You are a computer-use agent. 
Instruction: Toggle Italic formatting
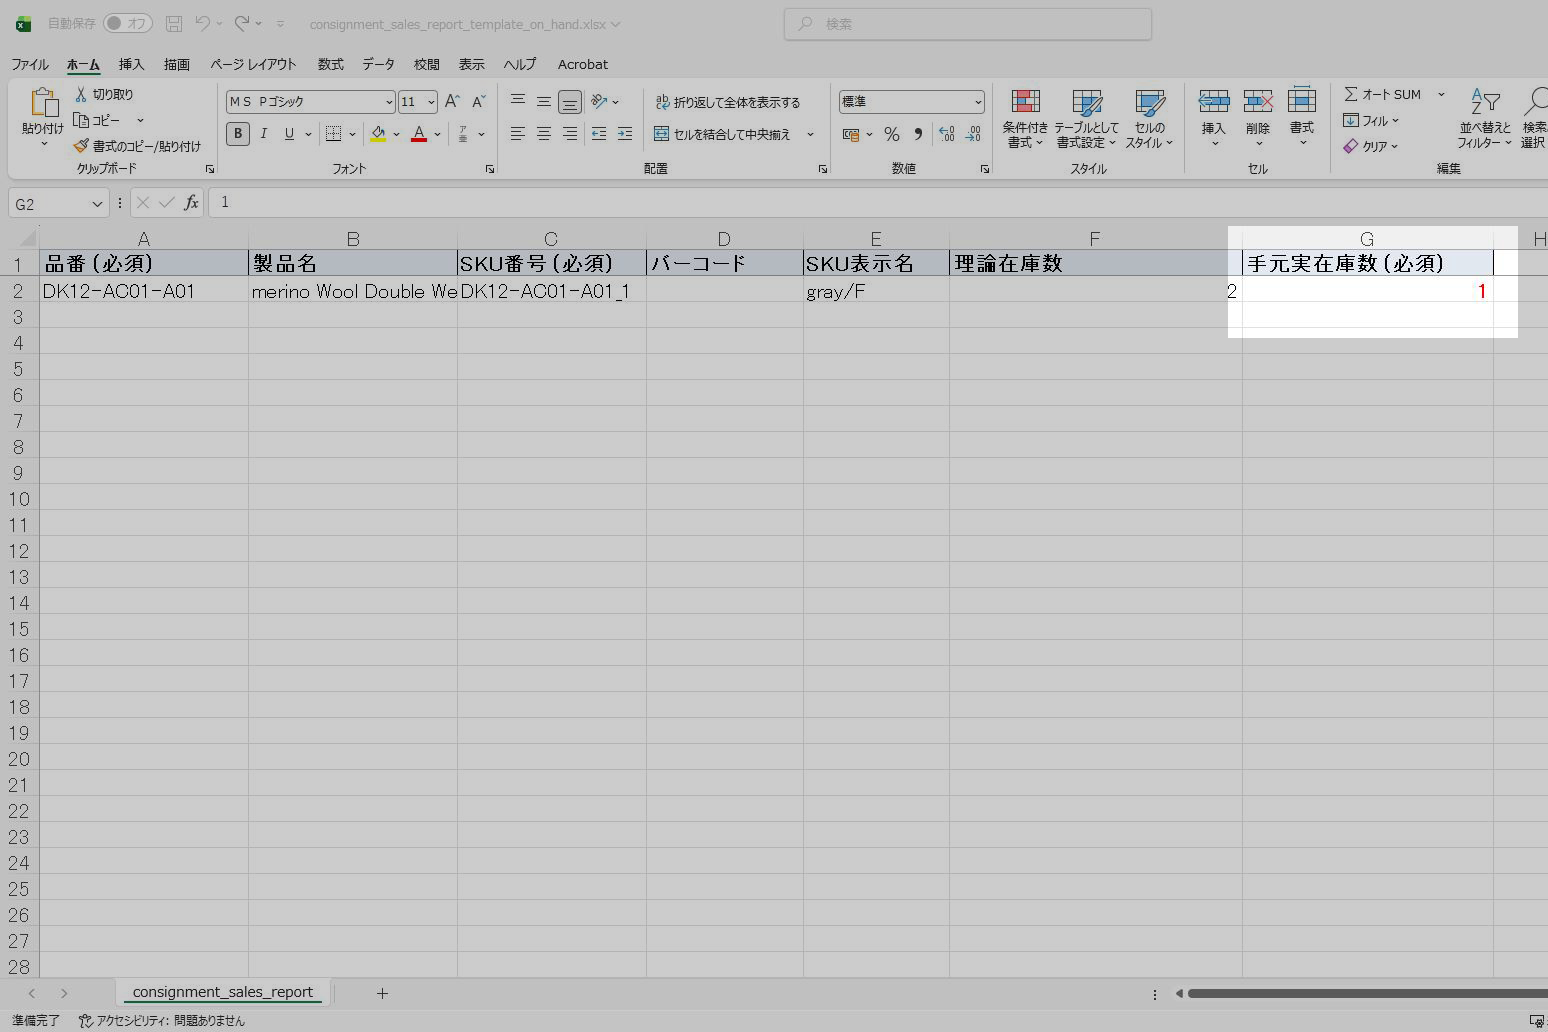point(264,134)
